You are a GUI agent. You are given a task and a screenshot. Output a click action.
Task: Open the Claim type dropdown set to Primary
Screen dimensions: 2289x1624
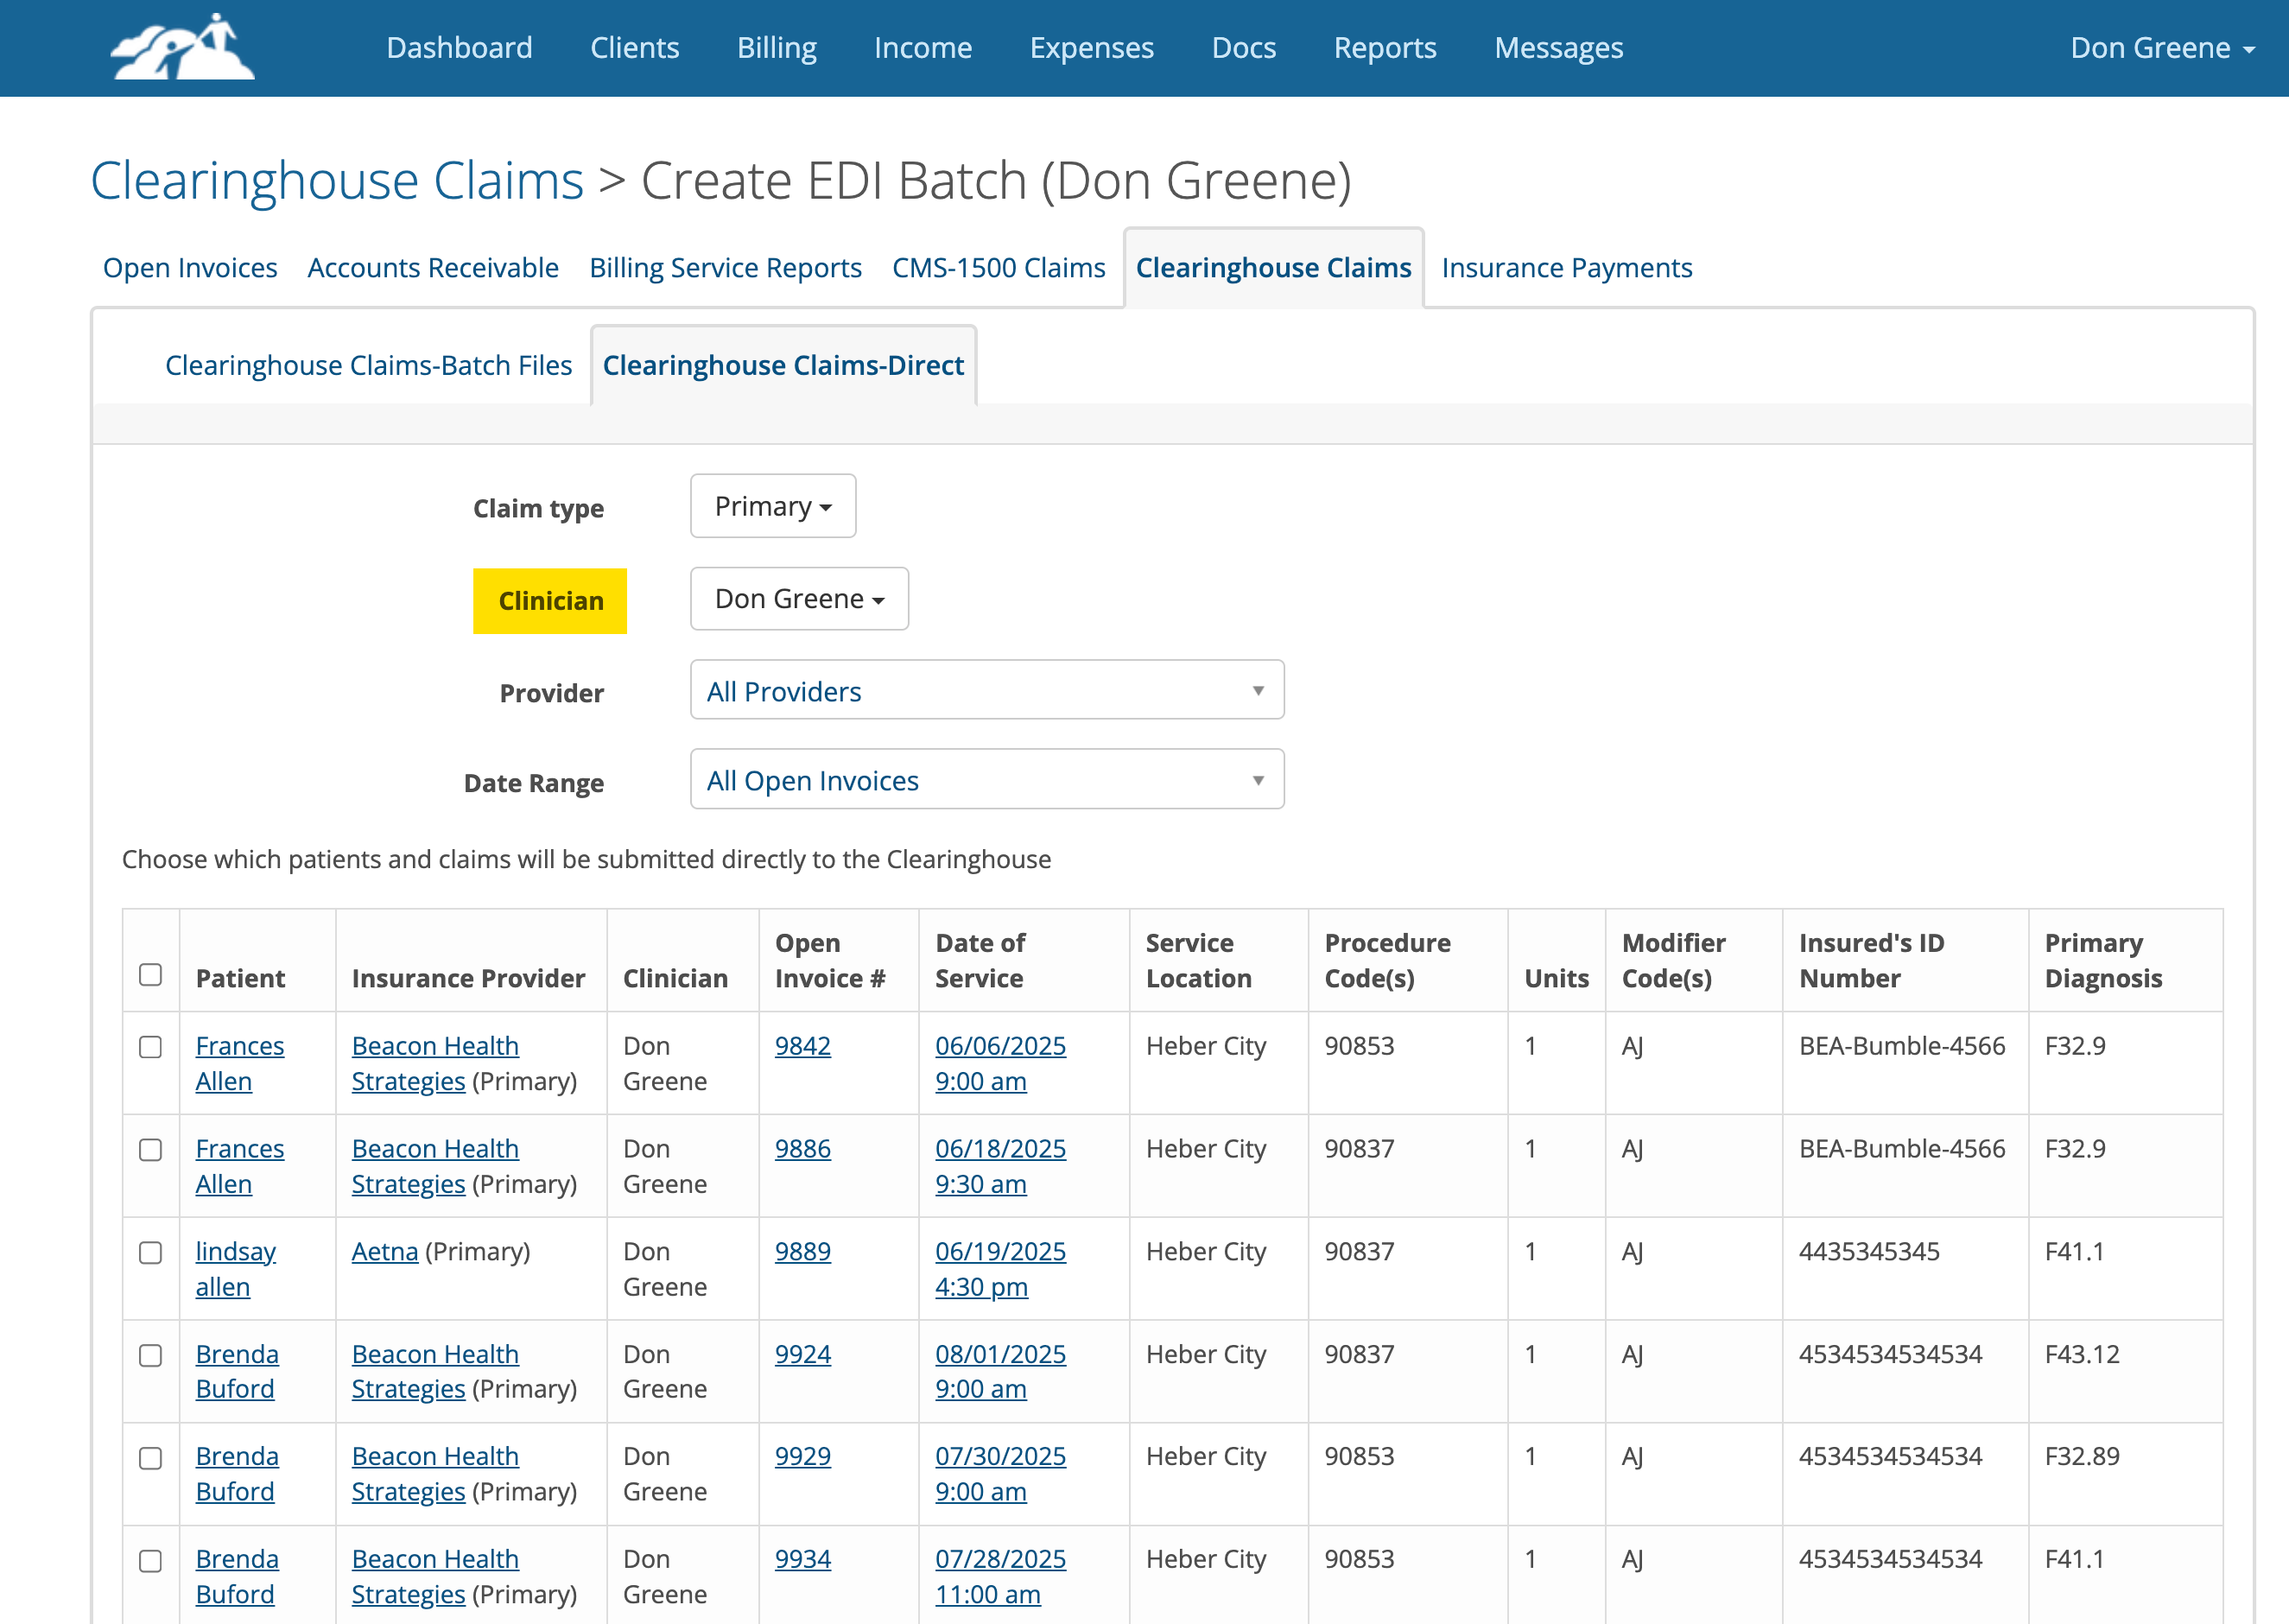pyautogui.click(x=772, y=506)
